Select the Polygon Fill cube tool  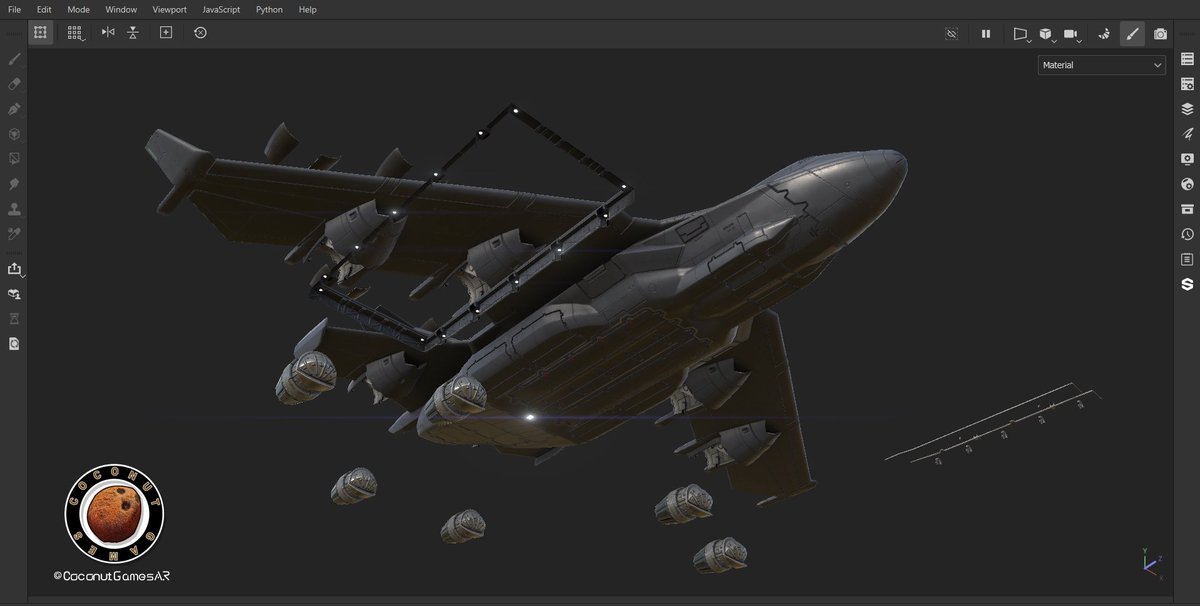pos(14,134)
